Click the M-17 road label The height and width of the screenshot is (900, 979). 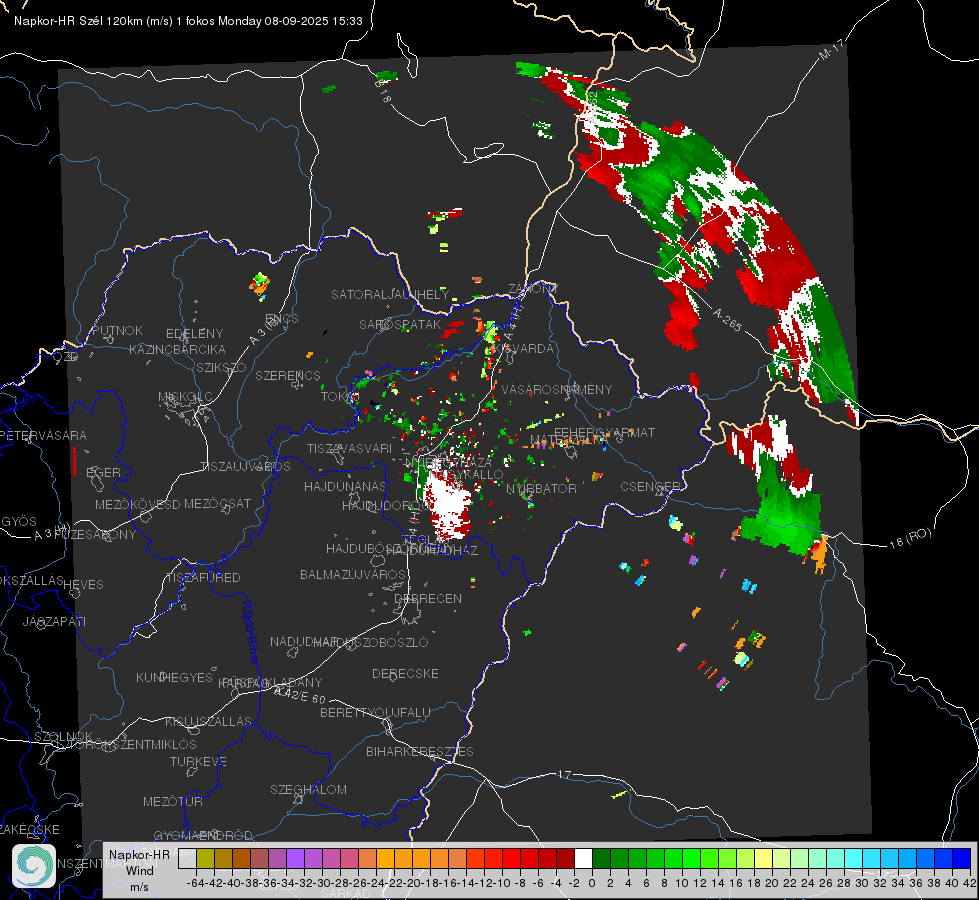pyautogui.click(x=830, y=49)
